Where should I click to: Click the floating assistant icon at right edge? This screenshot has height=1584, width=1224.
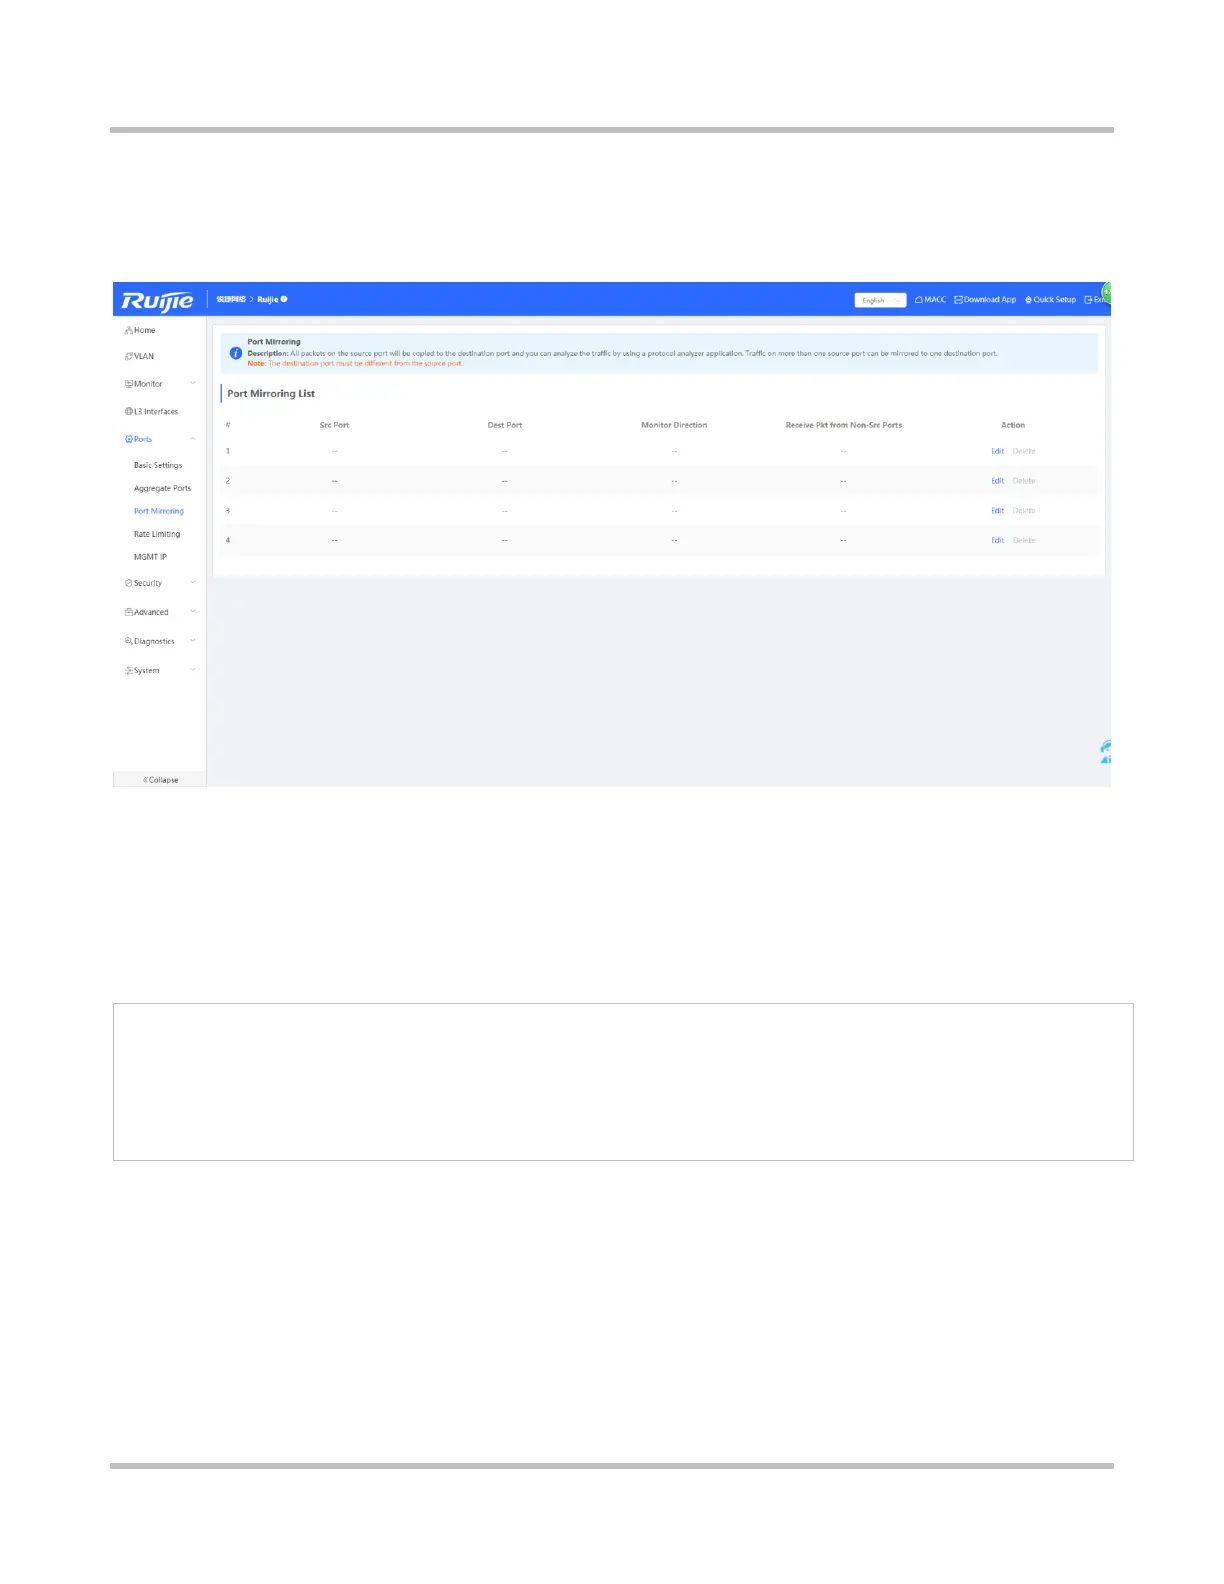tap(1105, 752)
